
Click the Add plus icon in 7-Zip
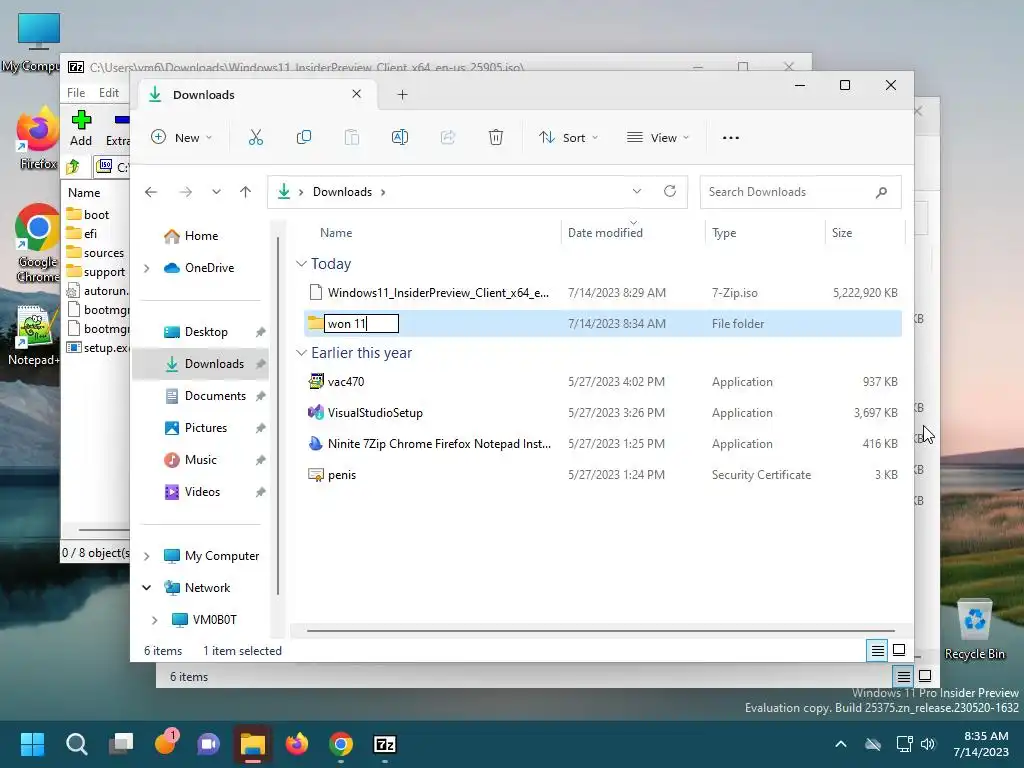coord(81,120)
